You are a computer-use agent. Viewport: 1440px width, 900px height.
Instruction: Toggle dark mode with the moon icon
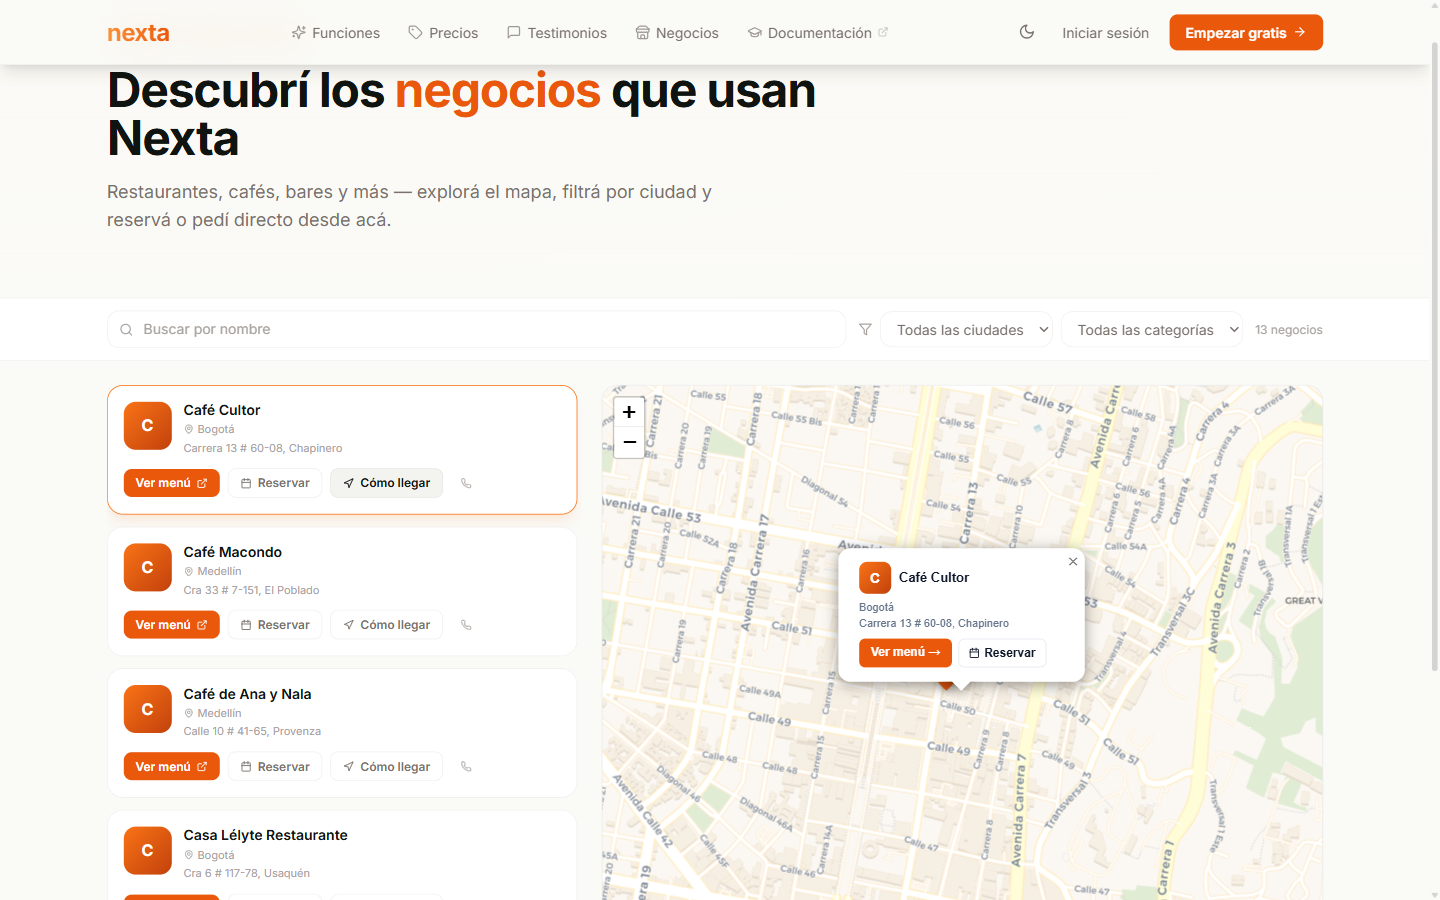[x=1027, y=32]
